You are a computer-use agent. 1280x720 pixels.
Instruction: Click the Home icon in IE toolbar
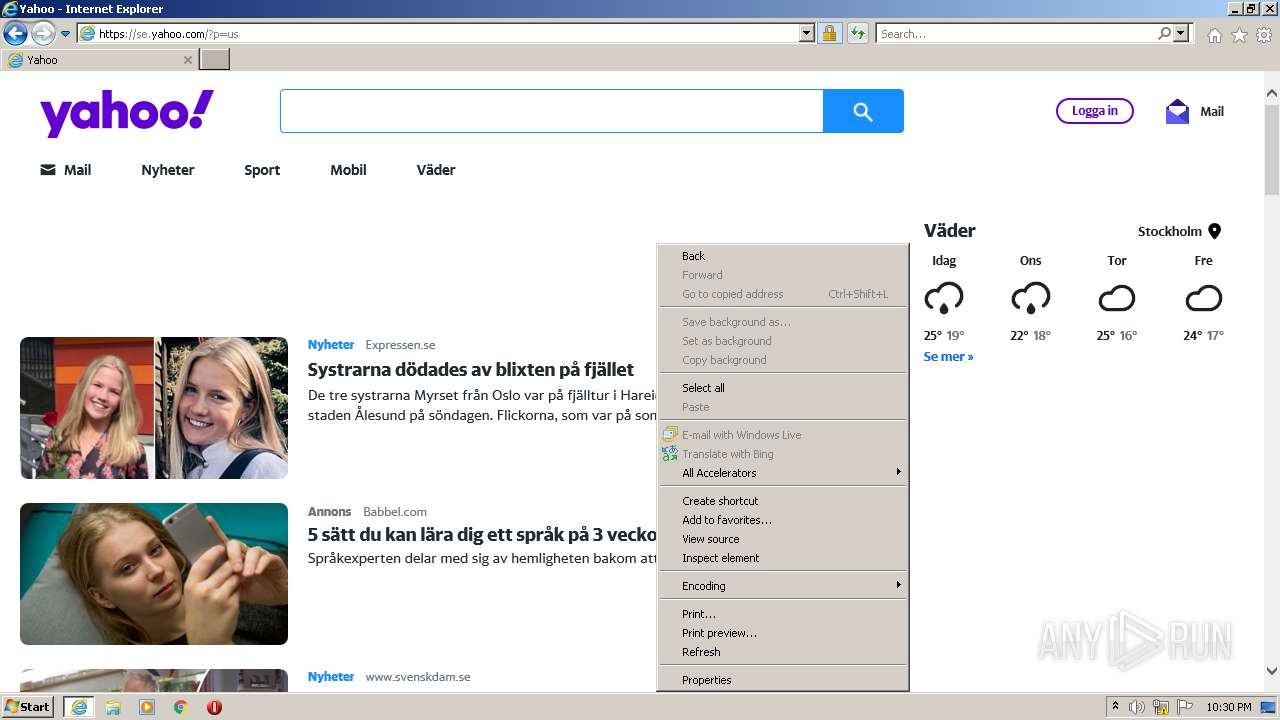[1214, 35]
